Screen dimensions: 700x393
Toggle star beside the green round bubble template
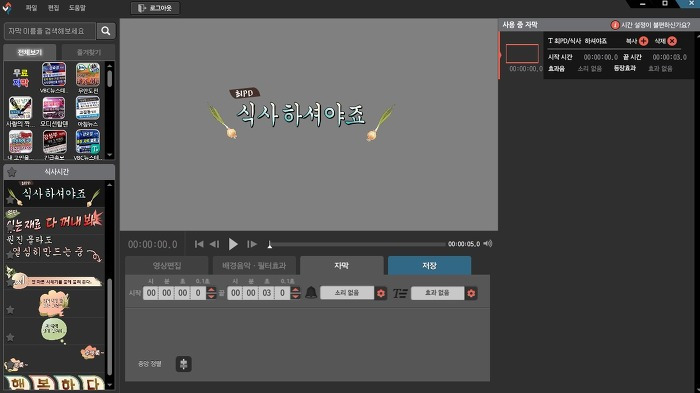pyautogui.click(x=10, y=337)
